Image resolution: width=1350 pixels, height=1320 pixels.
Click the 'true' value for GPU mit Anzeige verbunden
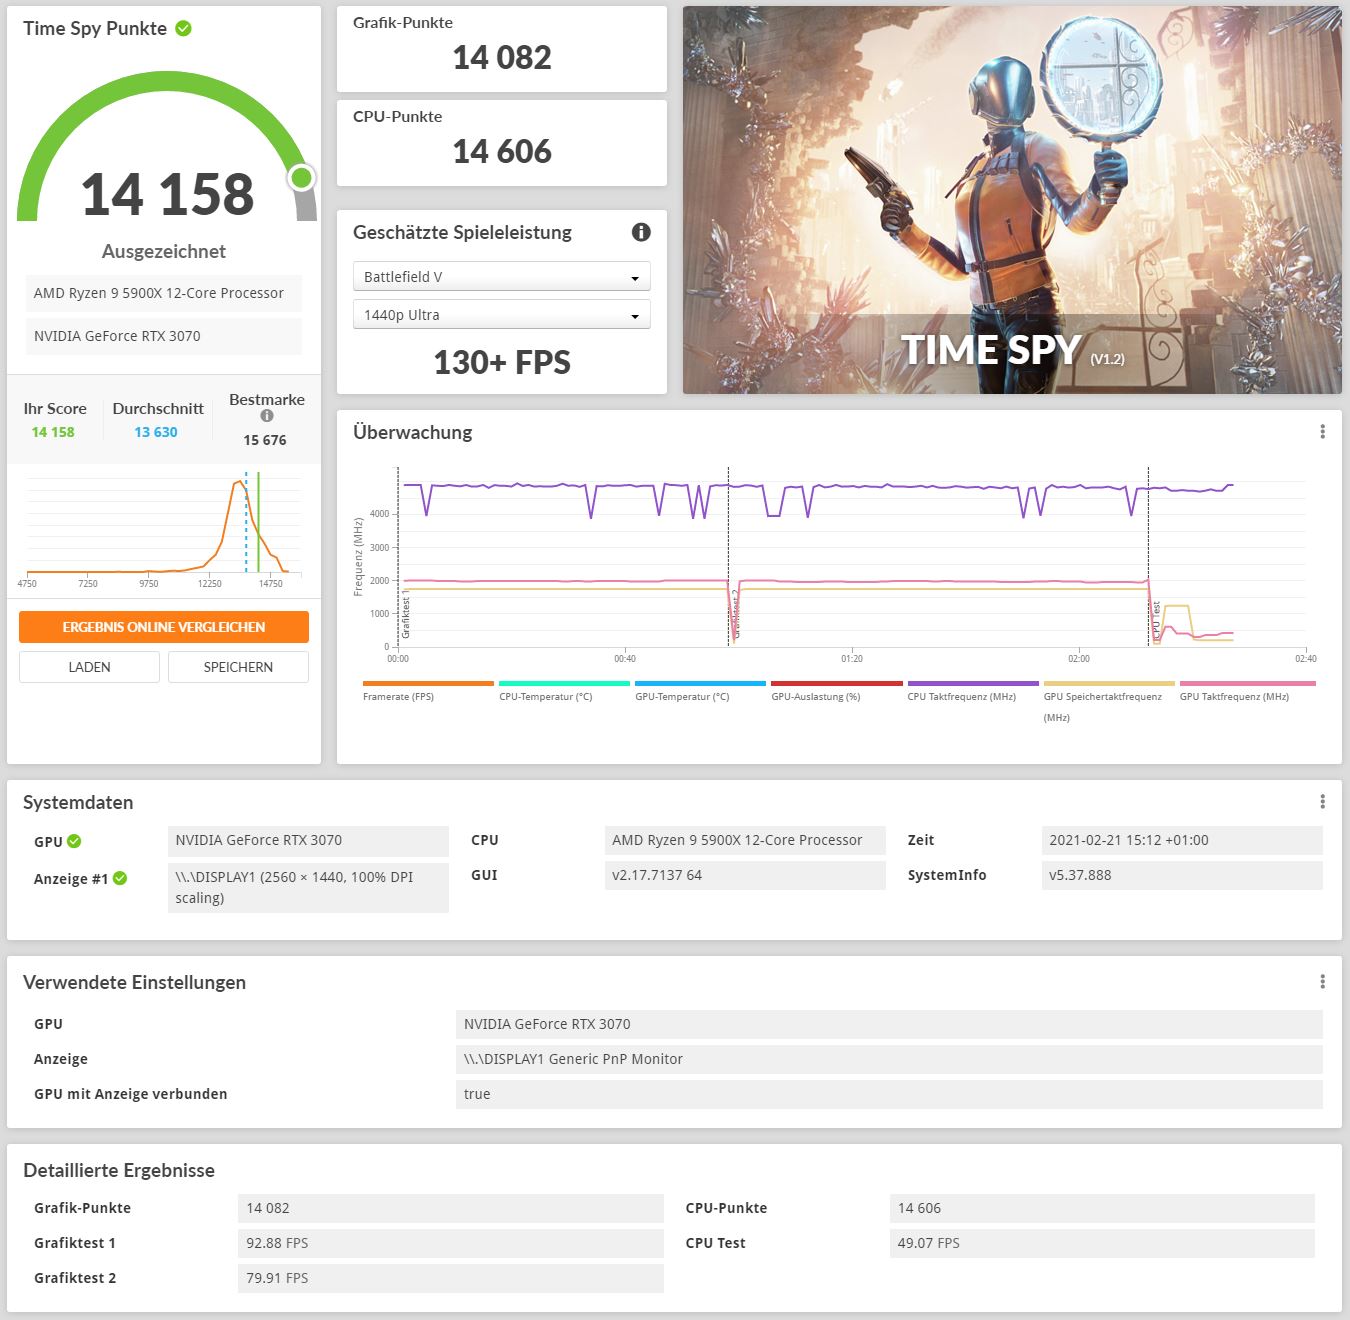click(889, 1094)
